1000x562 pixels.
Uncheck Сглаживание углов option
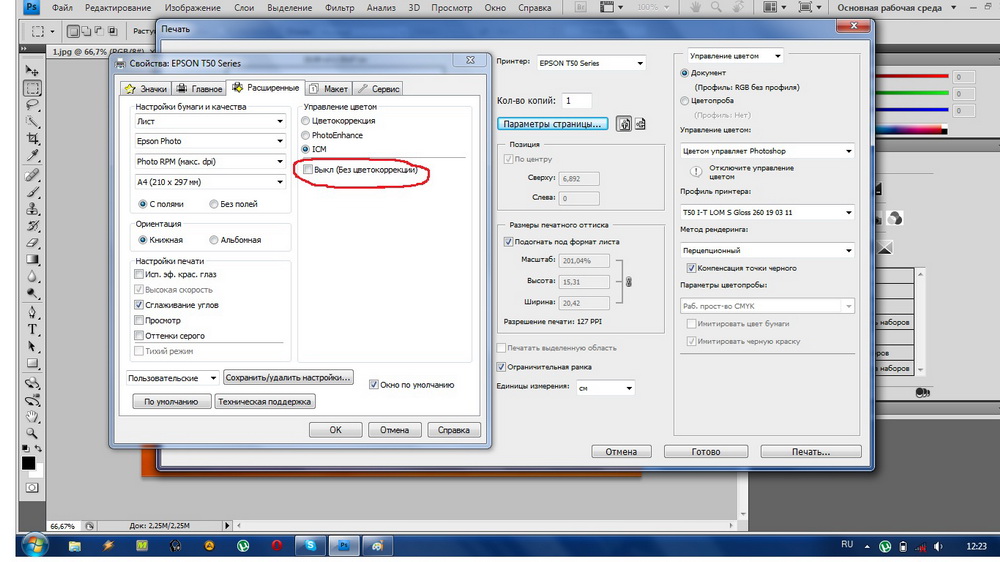point(140,305)
